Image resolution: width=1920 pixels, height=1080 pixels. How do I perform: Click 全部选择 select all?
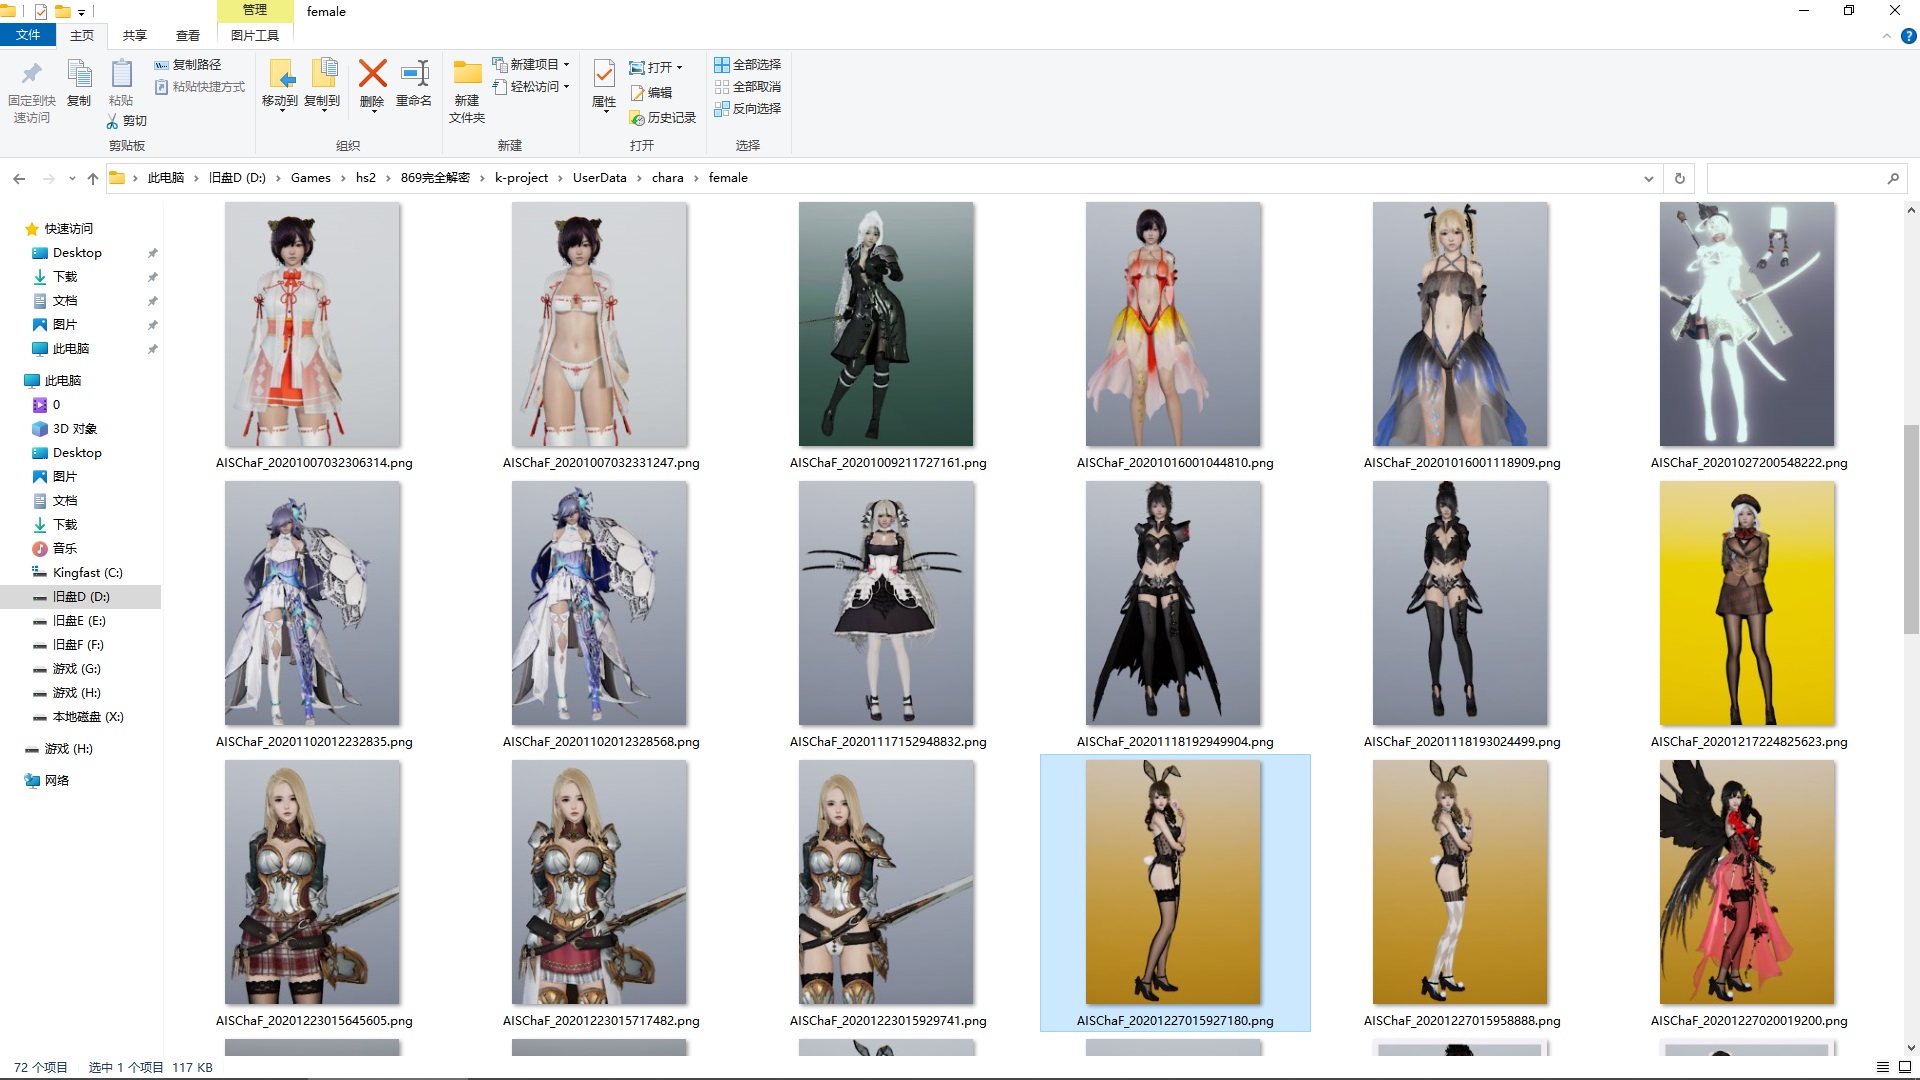pos(747,65)
